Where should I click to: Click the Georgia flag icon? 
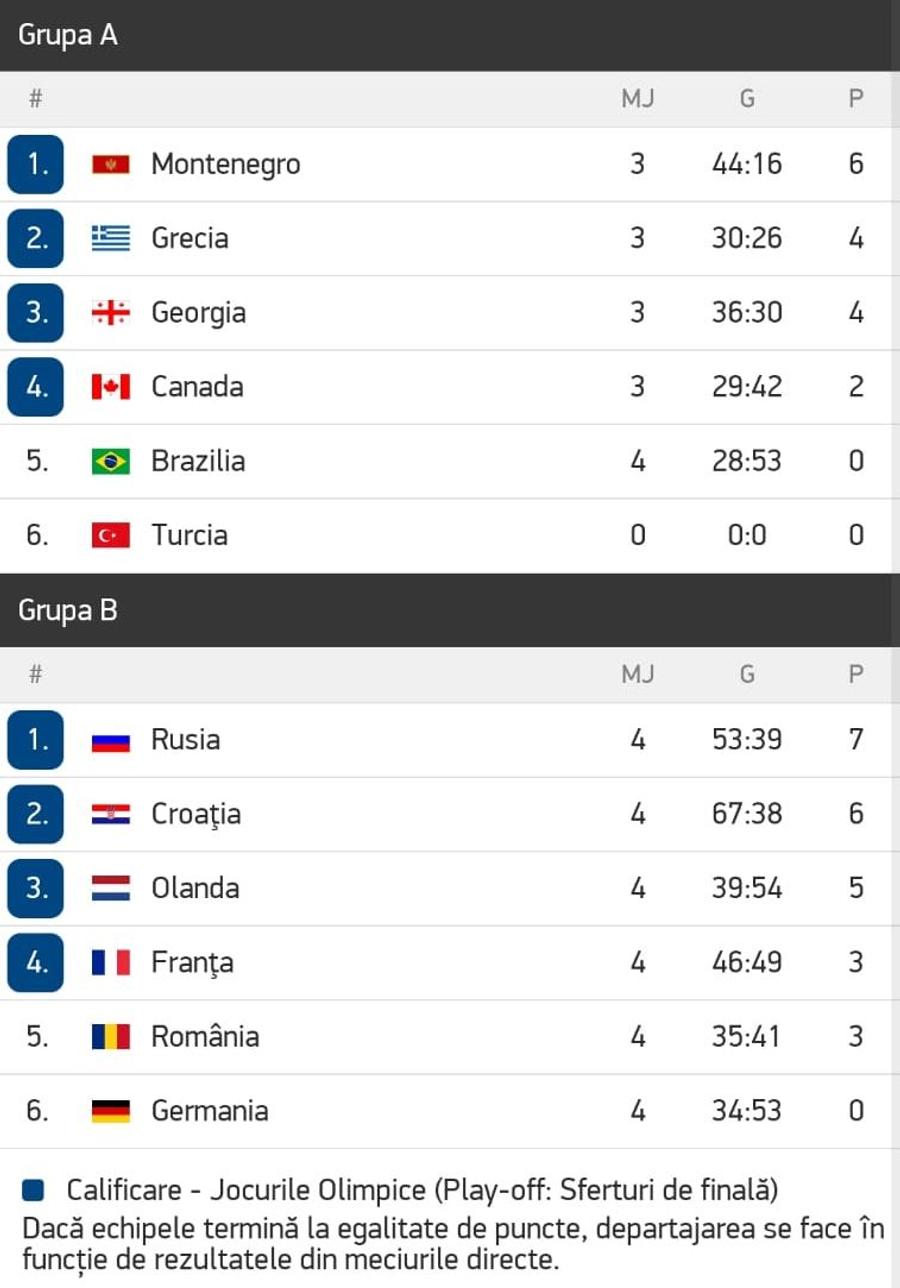[x=111, y=312]
